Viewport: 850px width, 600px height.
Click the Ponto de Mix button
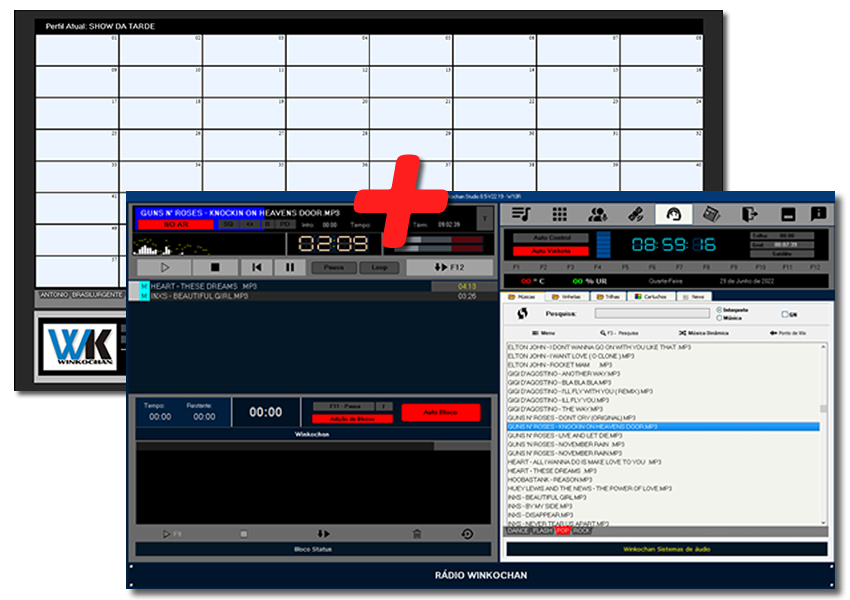point(788,333)
